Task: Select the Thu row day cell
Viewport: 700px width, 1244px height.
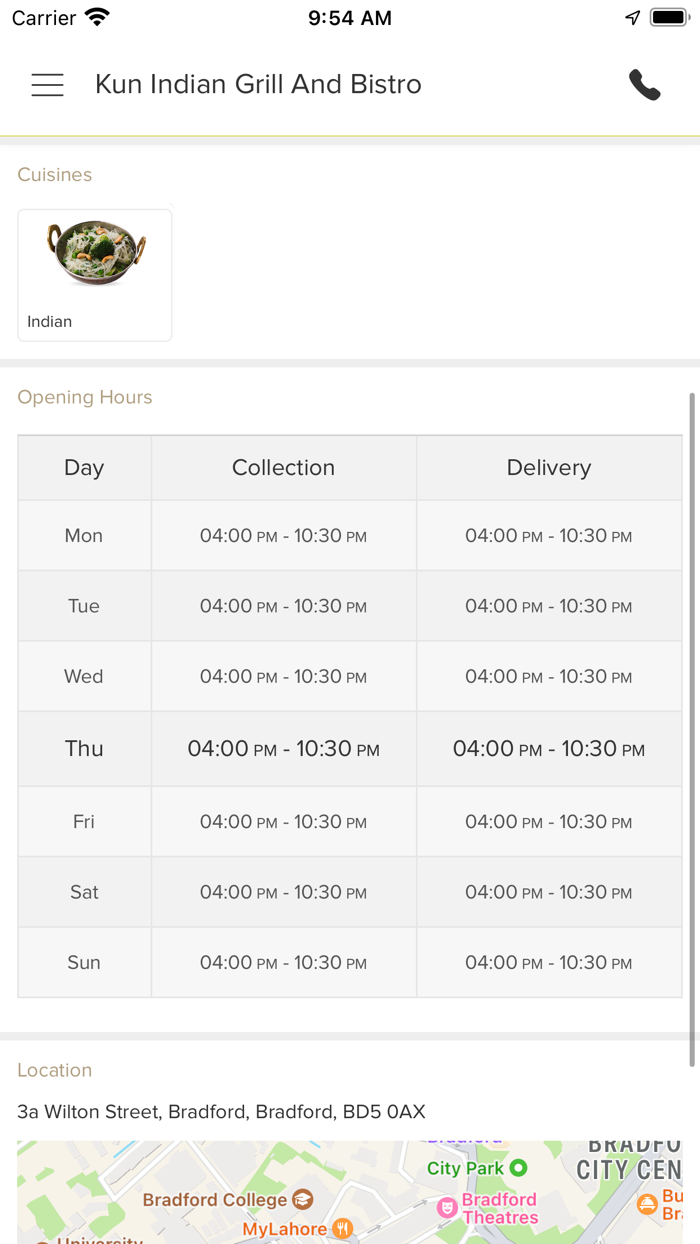Action: [84, 749]
